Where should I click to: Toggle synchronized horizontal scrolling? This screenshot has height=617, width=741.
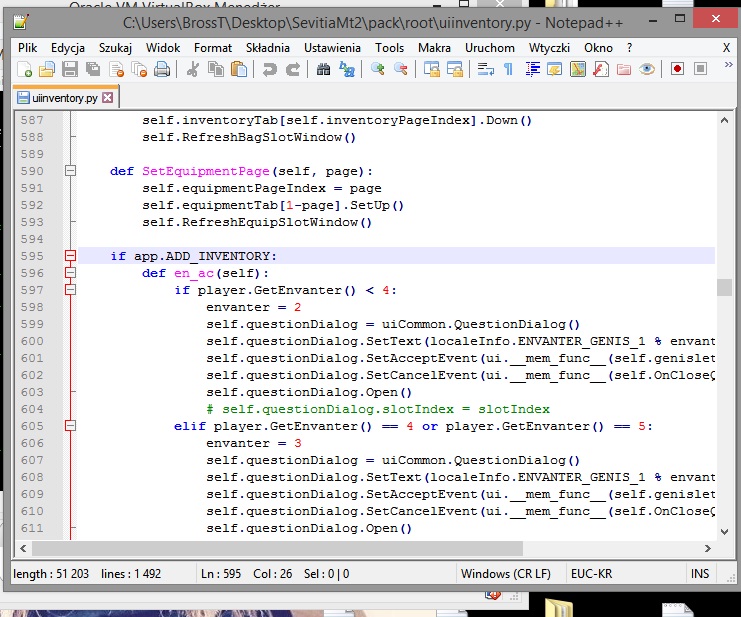(x=454, y=69)
